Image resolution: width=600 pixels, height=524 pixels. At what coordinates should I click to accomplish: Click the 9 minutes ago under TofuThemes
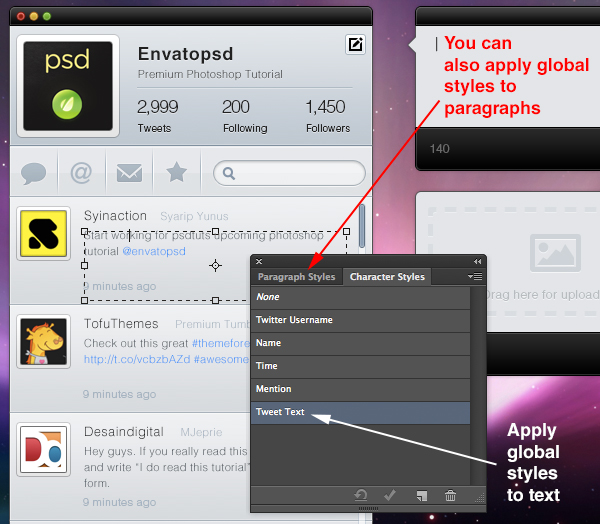click(x=119, y=394)
